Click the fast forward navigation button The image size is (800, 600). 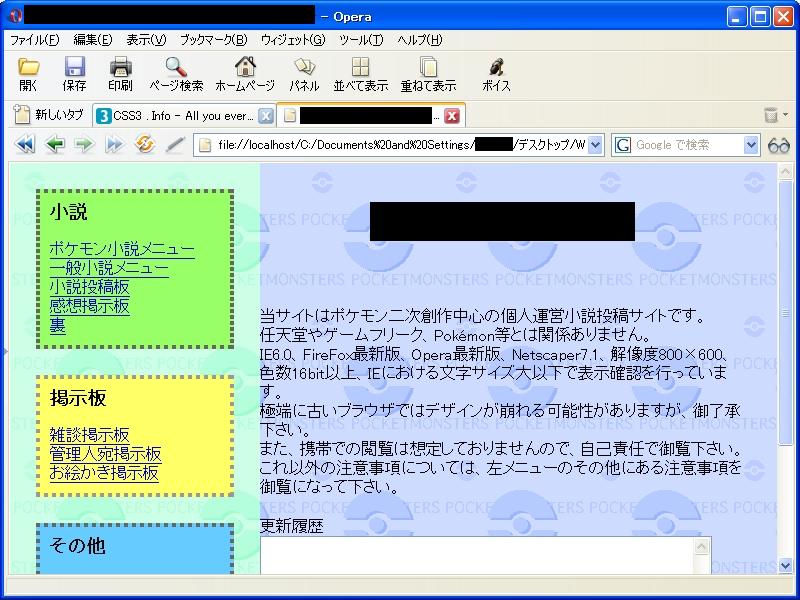tap(114, 145)
